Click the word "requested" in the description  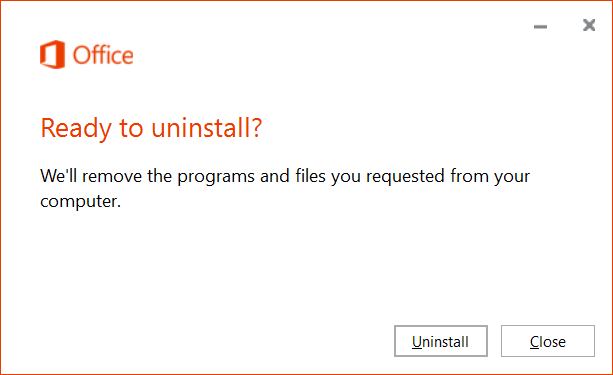[x=405, y=176]
